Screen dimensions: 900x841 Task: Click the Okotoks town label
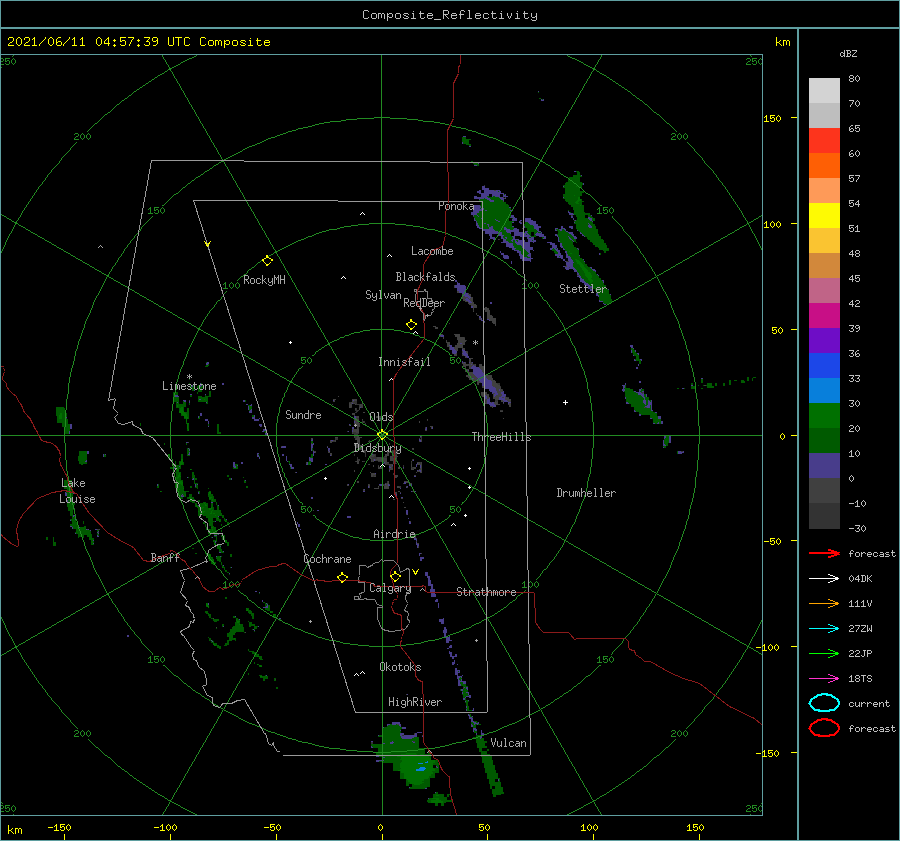pyautogui.click(x=400, y=666)
